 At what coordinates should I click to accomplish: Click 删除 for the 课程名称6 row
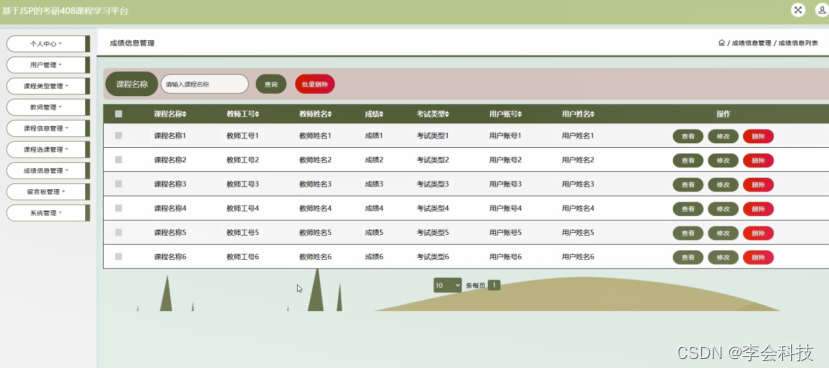point(758,258)
